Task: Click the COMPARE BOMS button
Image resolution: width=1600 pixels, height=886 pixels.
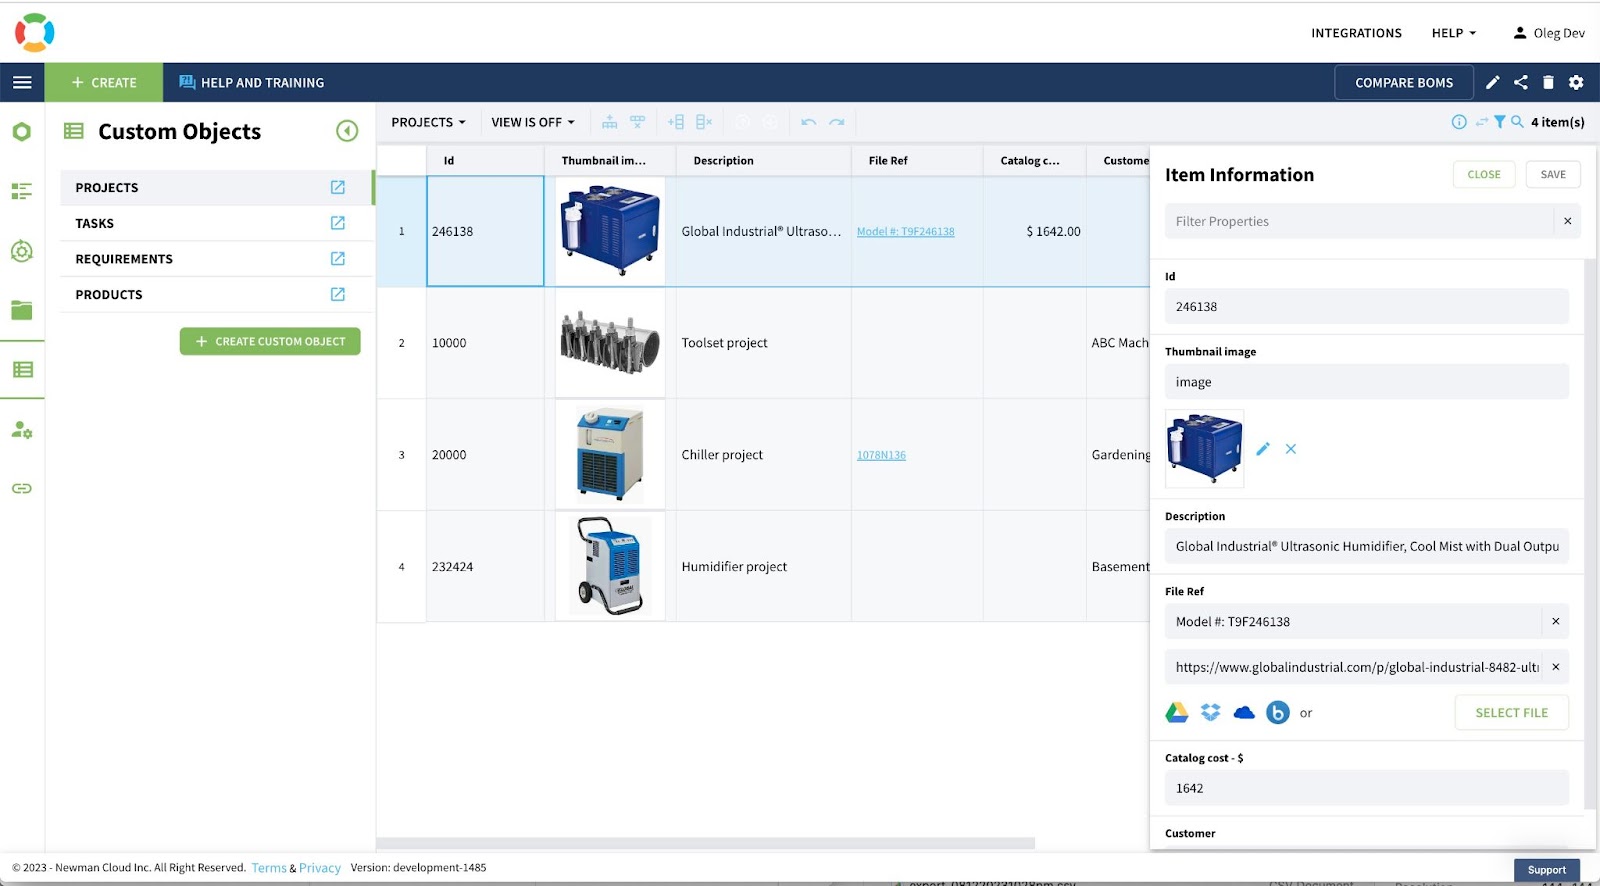Action: [1404, 83]
